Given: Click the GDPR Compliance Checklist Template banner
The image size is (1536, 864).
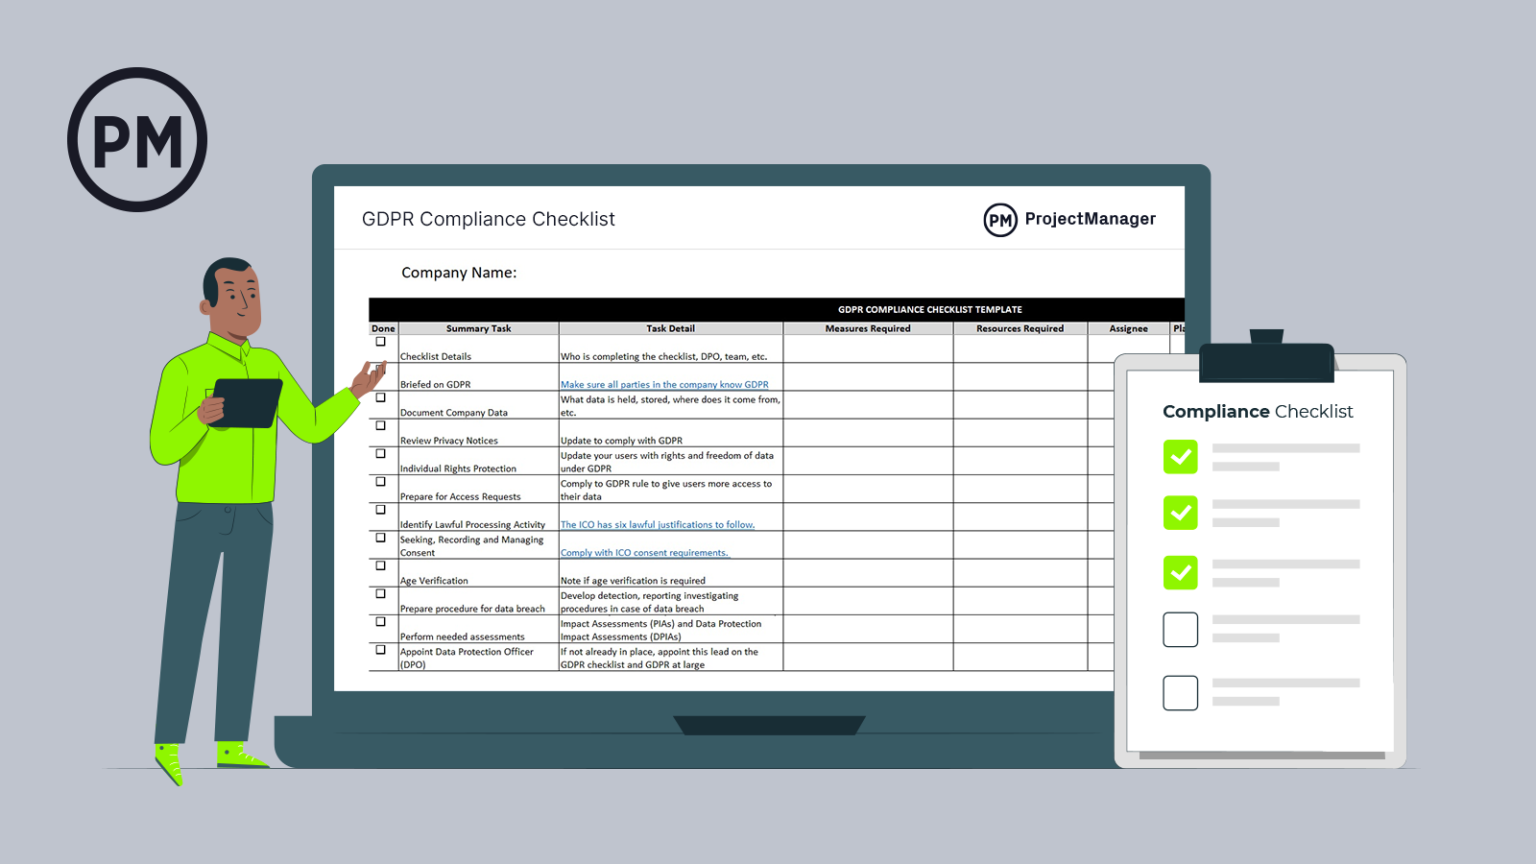Looking at the screenshot, I should (930, 309).
